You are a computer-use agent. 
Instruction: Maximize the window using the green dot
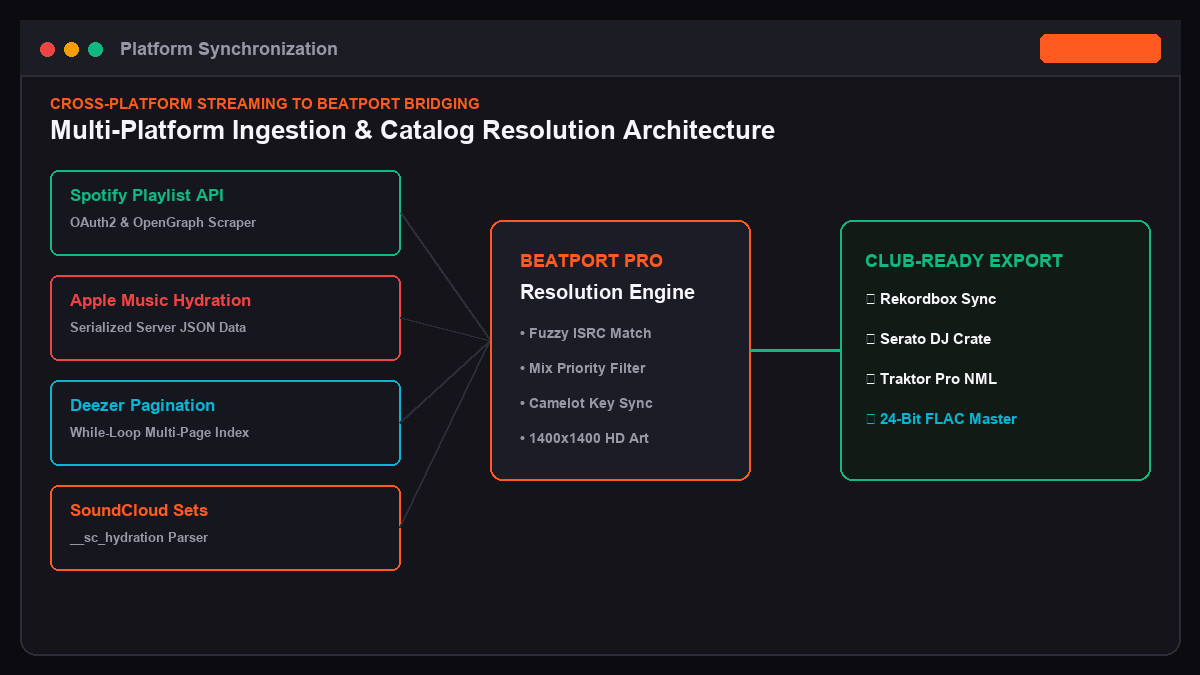click(96, 49)
